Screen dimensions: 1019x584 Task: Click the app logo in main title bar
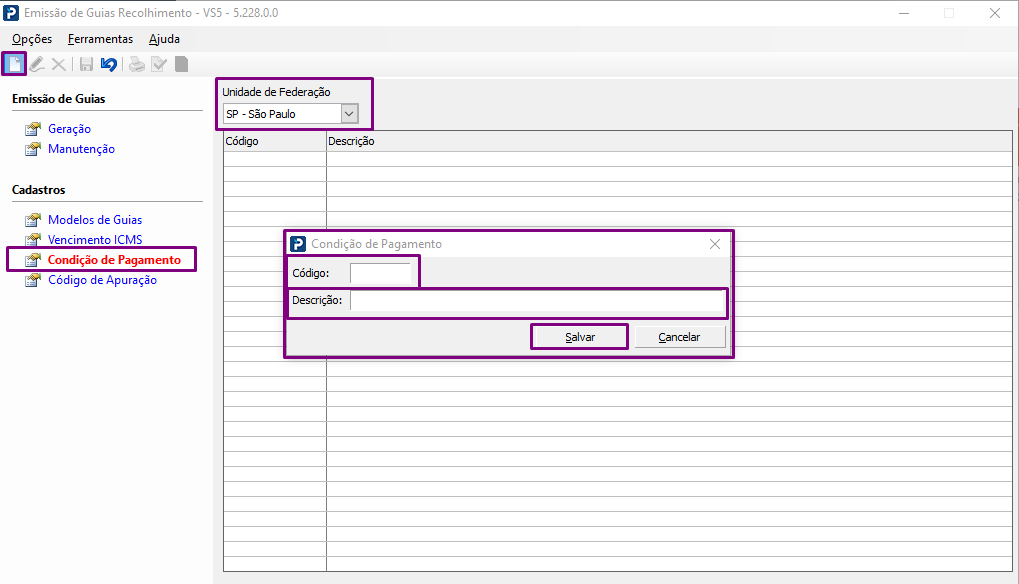coord(11,13)
